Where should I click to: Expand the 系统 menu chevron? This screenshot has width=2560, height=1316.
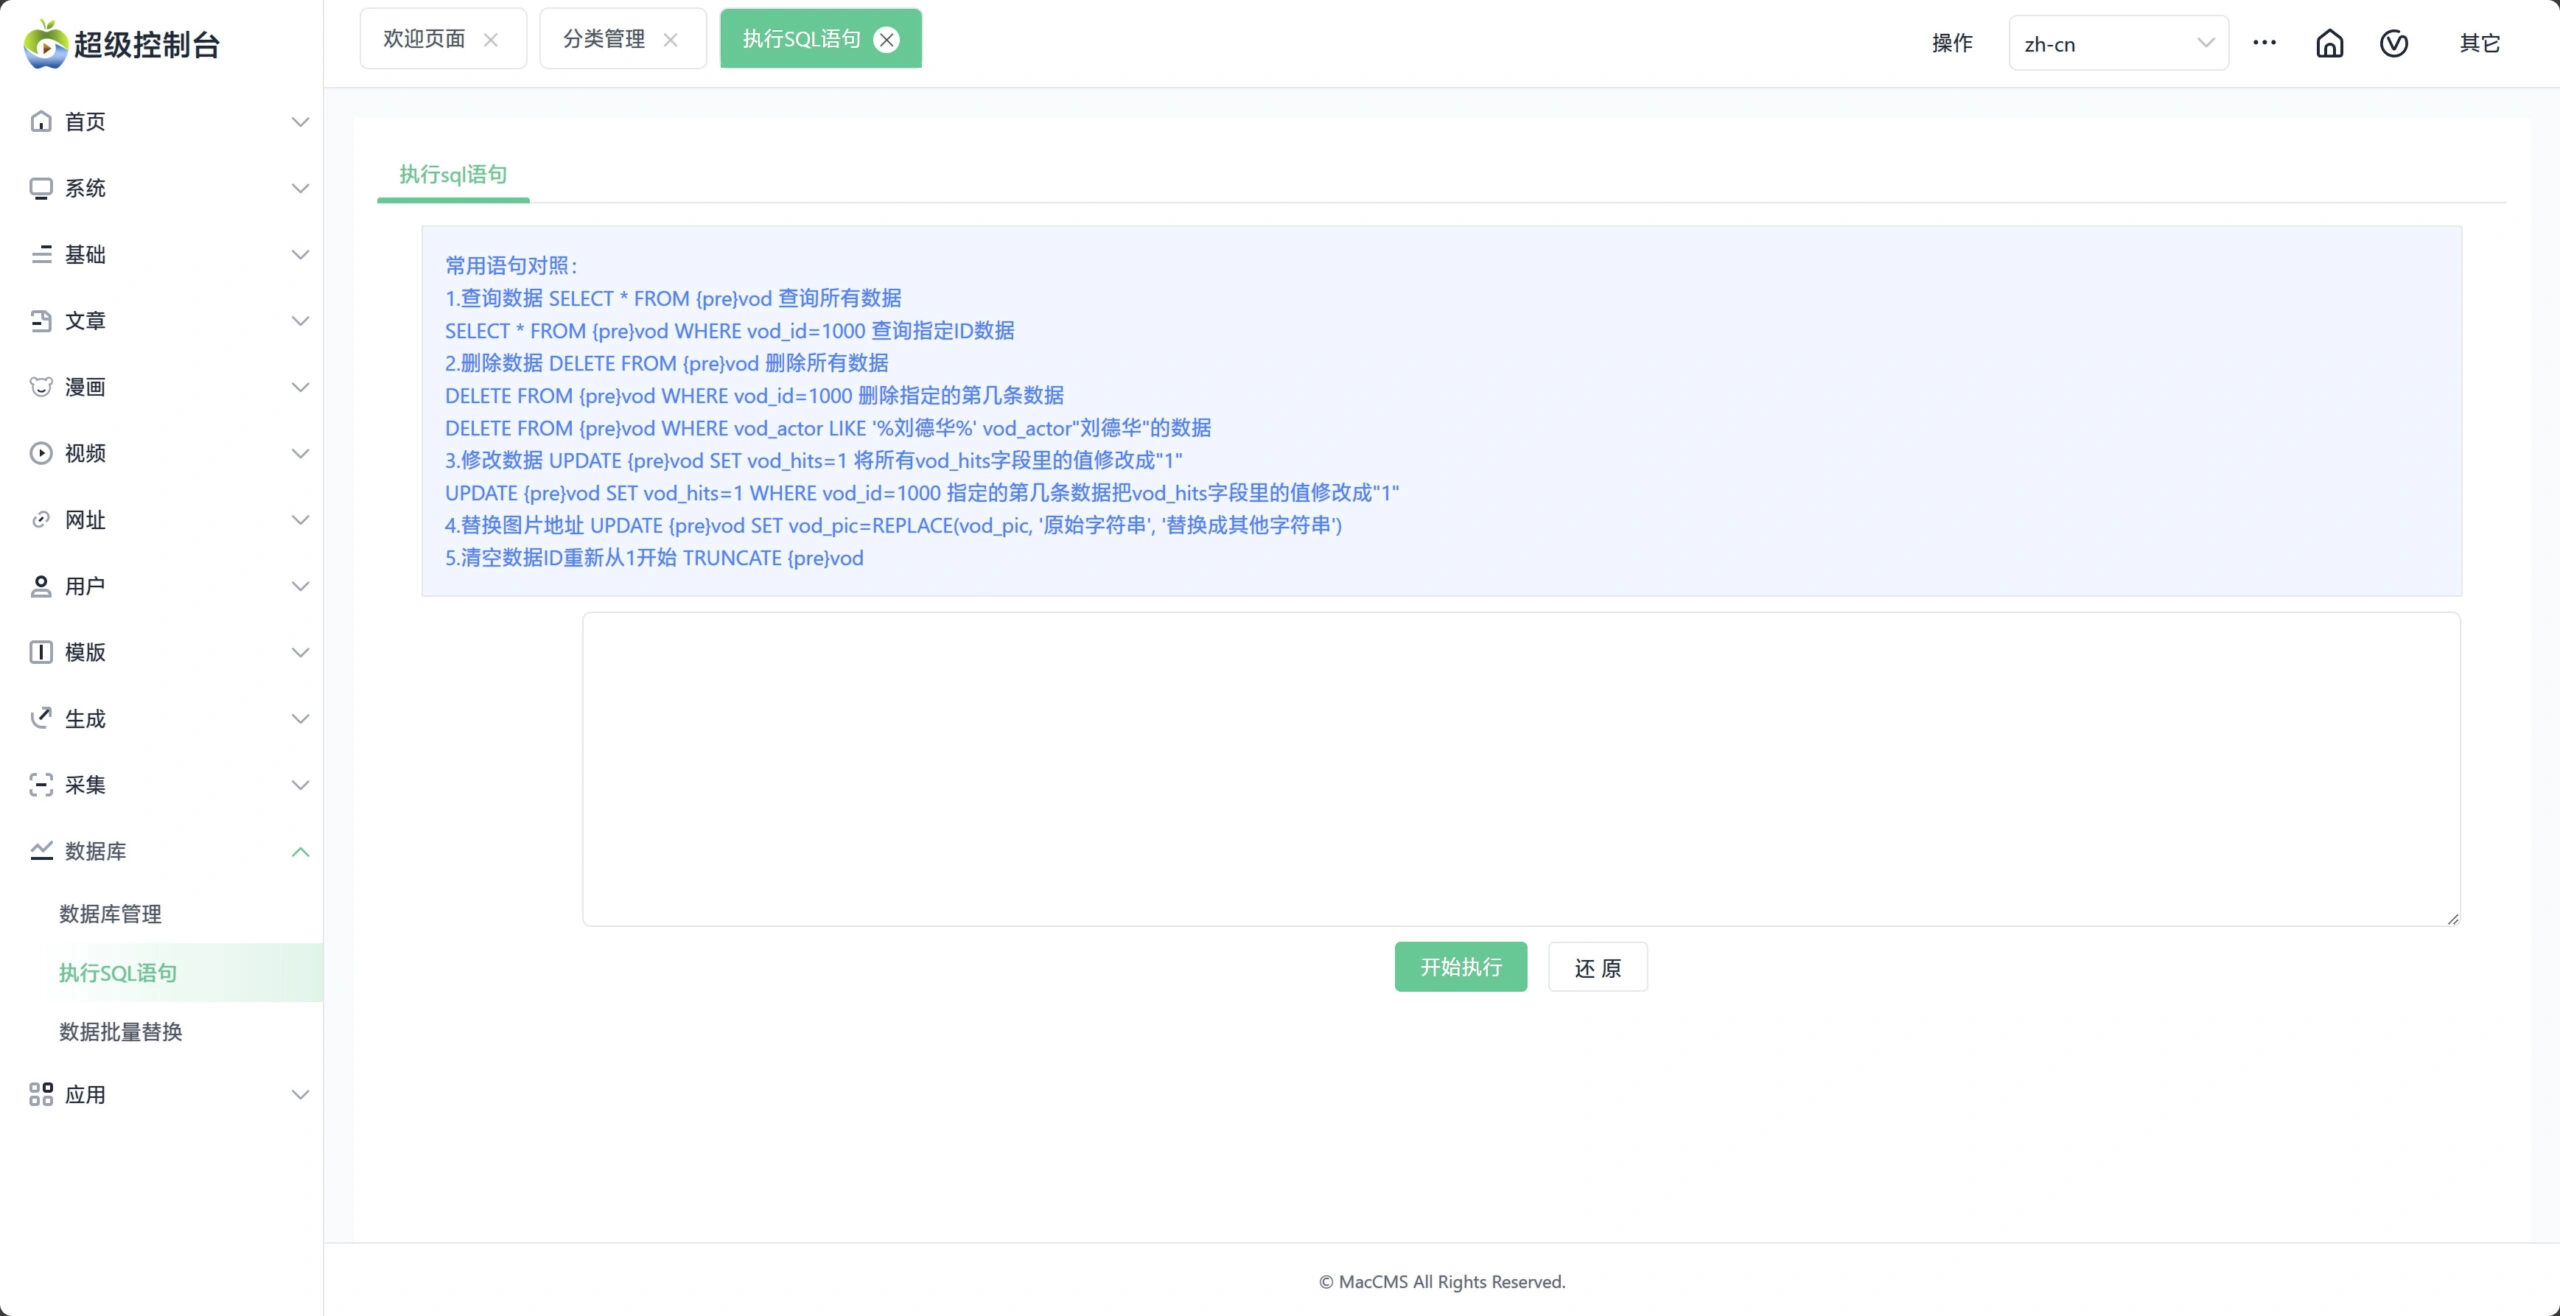300,188
